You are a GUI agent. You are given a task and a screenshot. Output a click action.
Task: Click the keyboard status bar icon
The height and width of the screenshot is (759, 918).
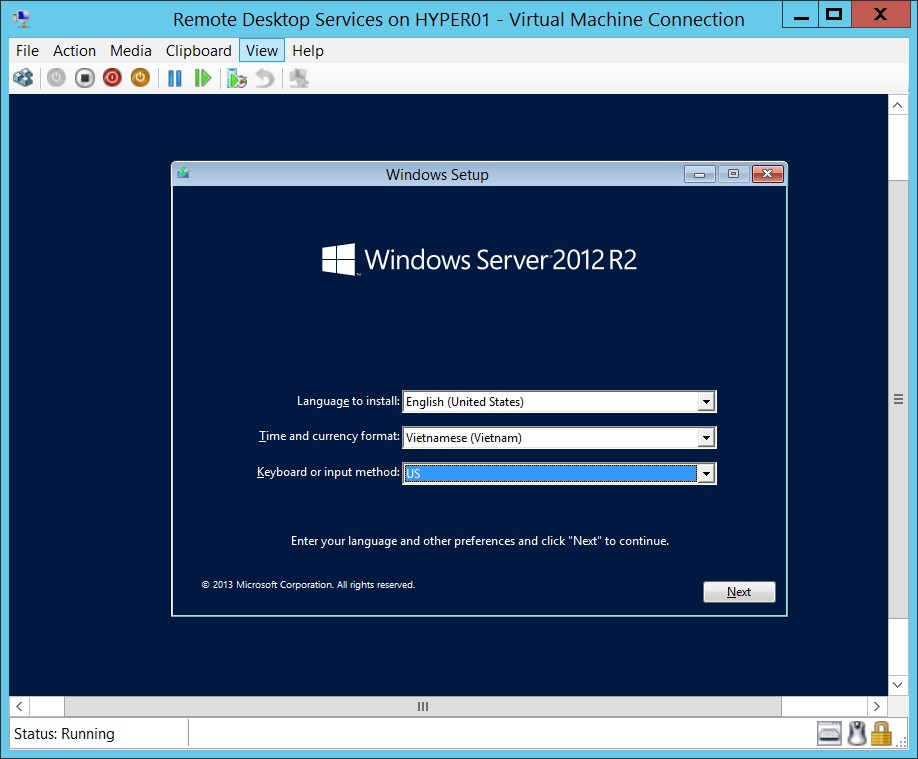(829, 733)
